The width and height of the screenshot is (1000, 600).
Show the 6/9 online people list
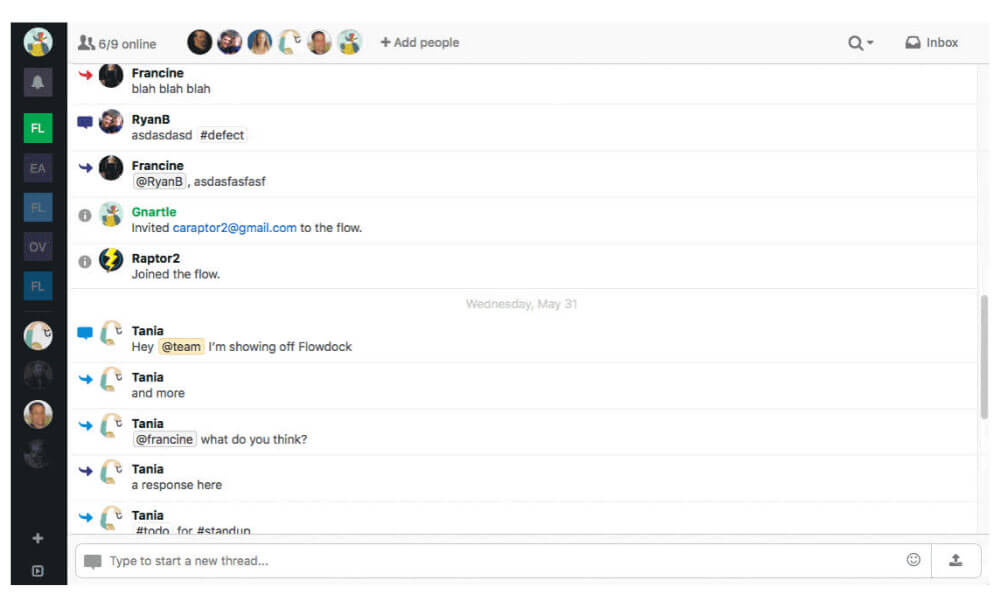pyautogui.click(x=117, y=43)
